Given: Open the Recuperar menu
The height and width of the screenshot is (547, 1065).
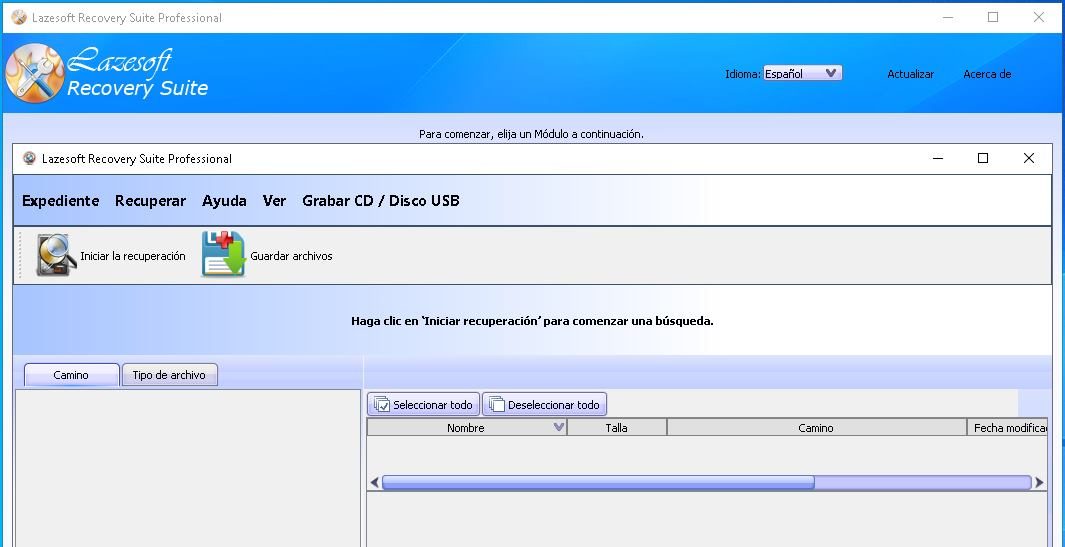Looking at the screenshot, I should click(150, 200).
